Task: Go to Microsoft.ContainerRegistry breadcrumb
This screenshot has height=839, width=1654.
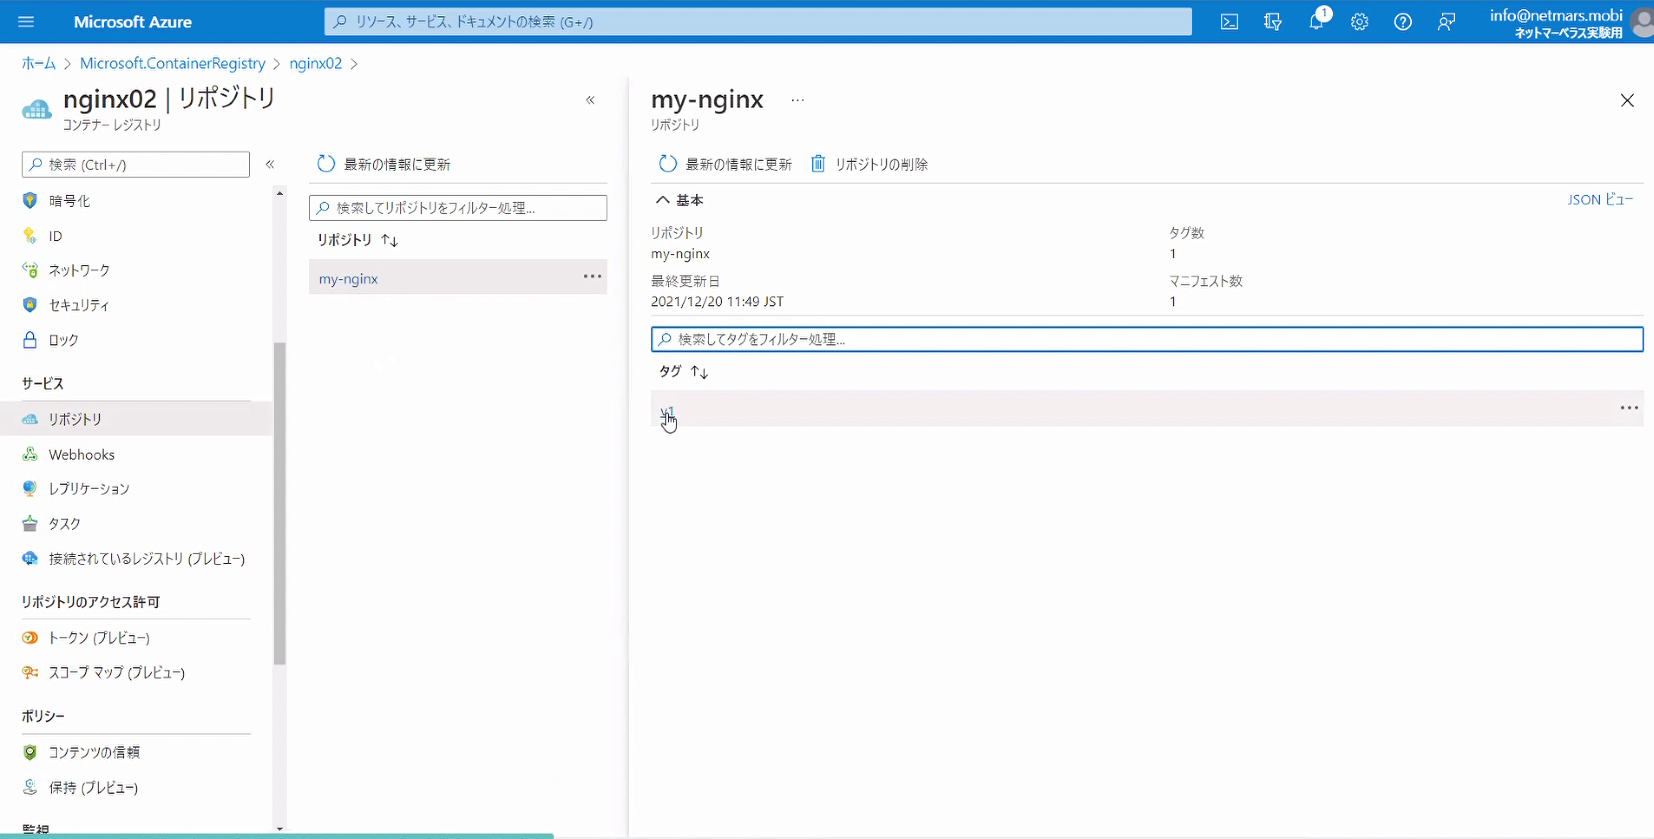Action: pos(173,63)
